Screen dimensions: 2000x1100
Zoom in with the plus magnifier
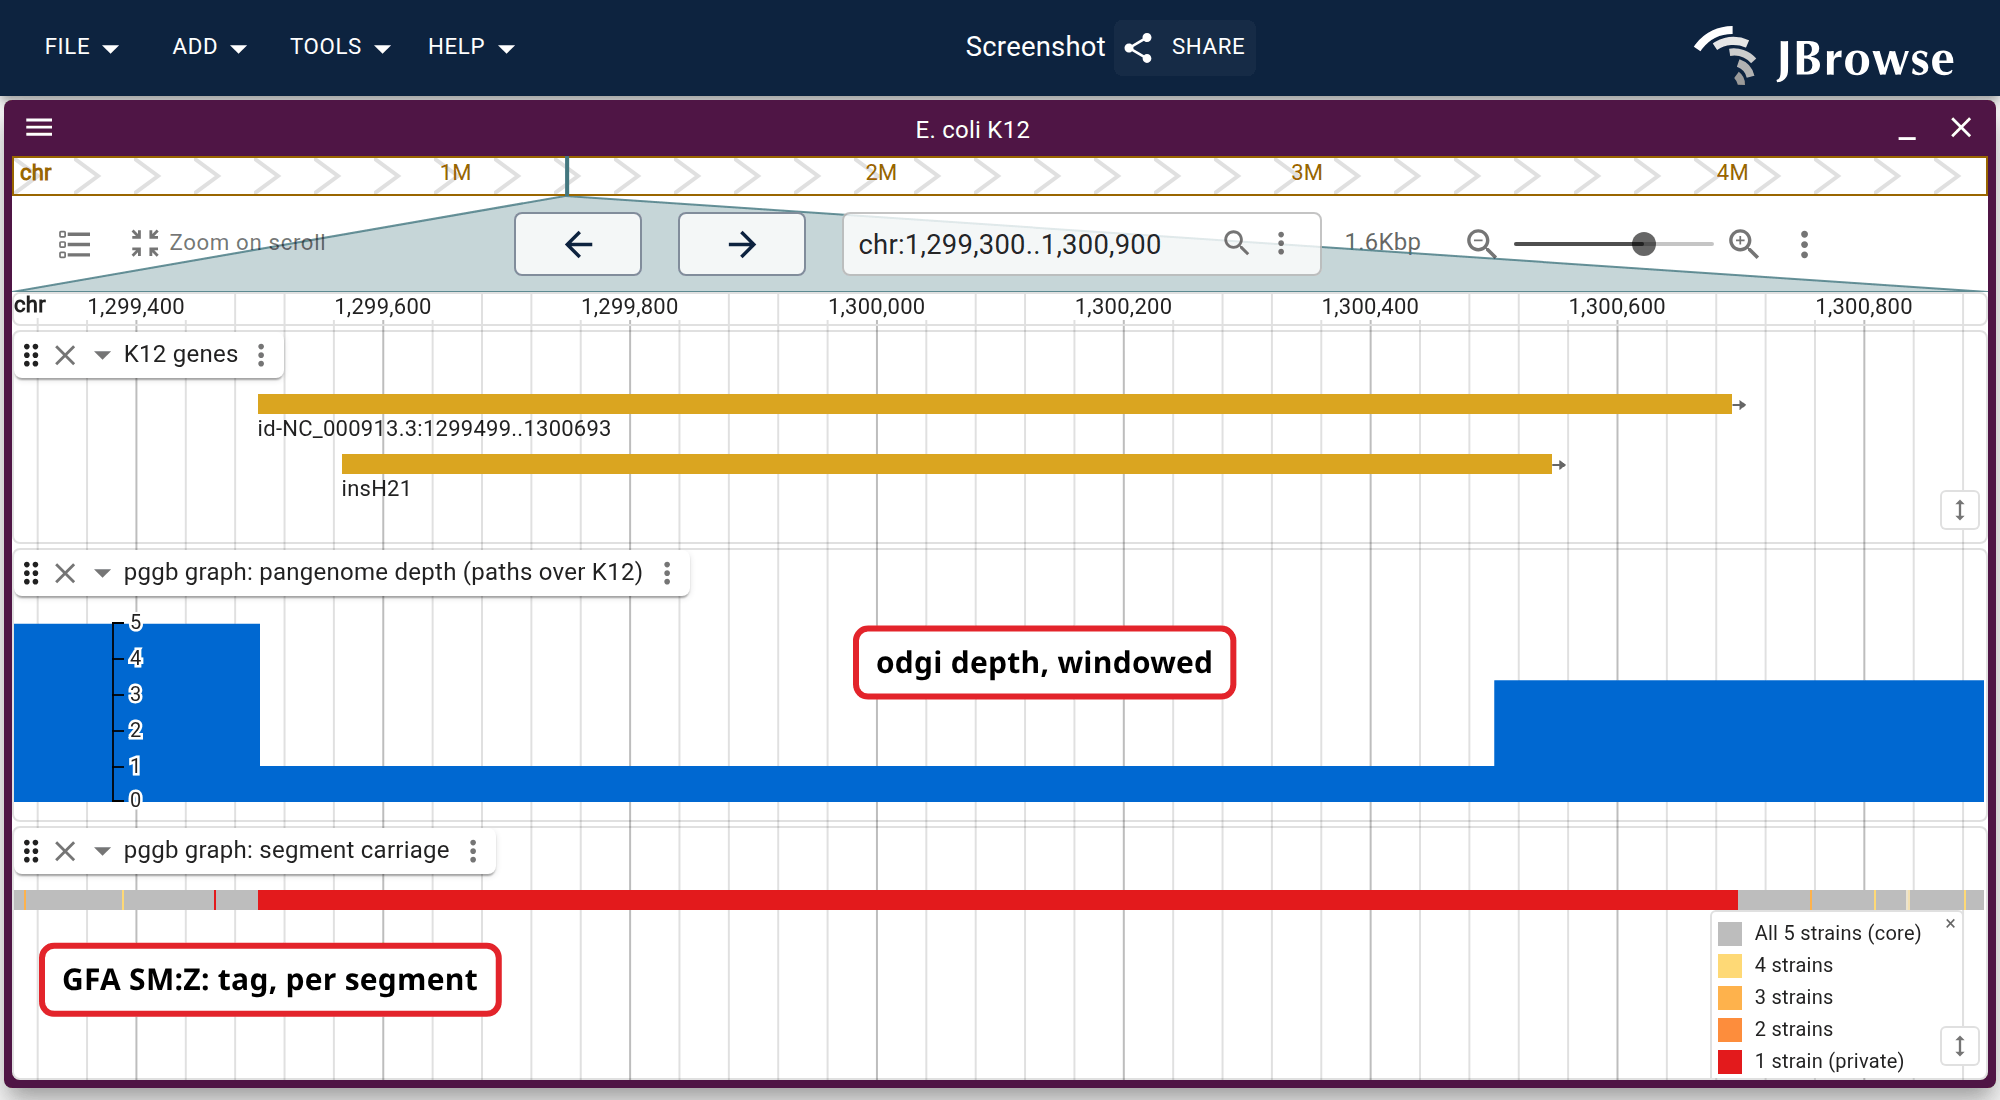coord(1743,244)
